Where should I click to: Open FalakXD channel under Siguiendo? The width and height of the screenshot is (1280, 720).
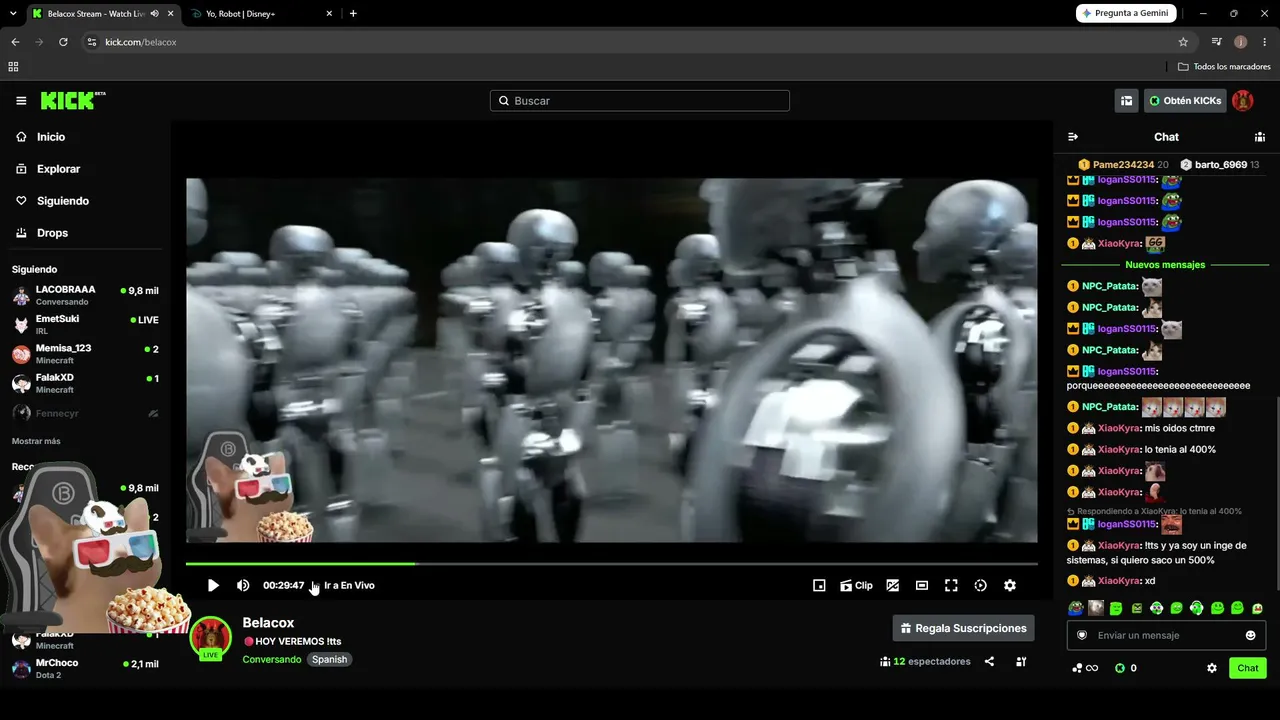85,383
